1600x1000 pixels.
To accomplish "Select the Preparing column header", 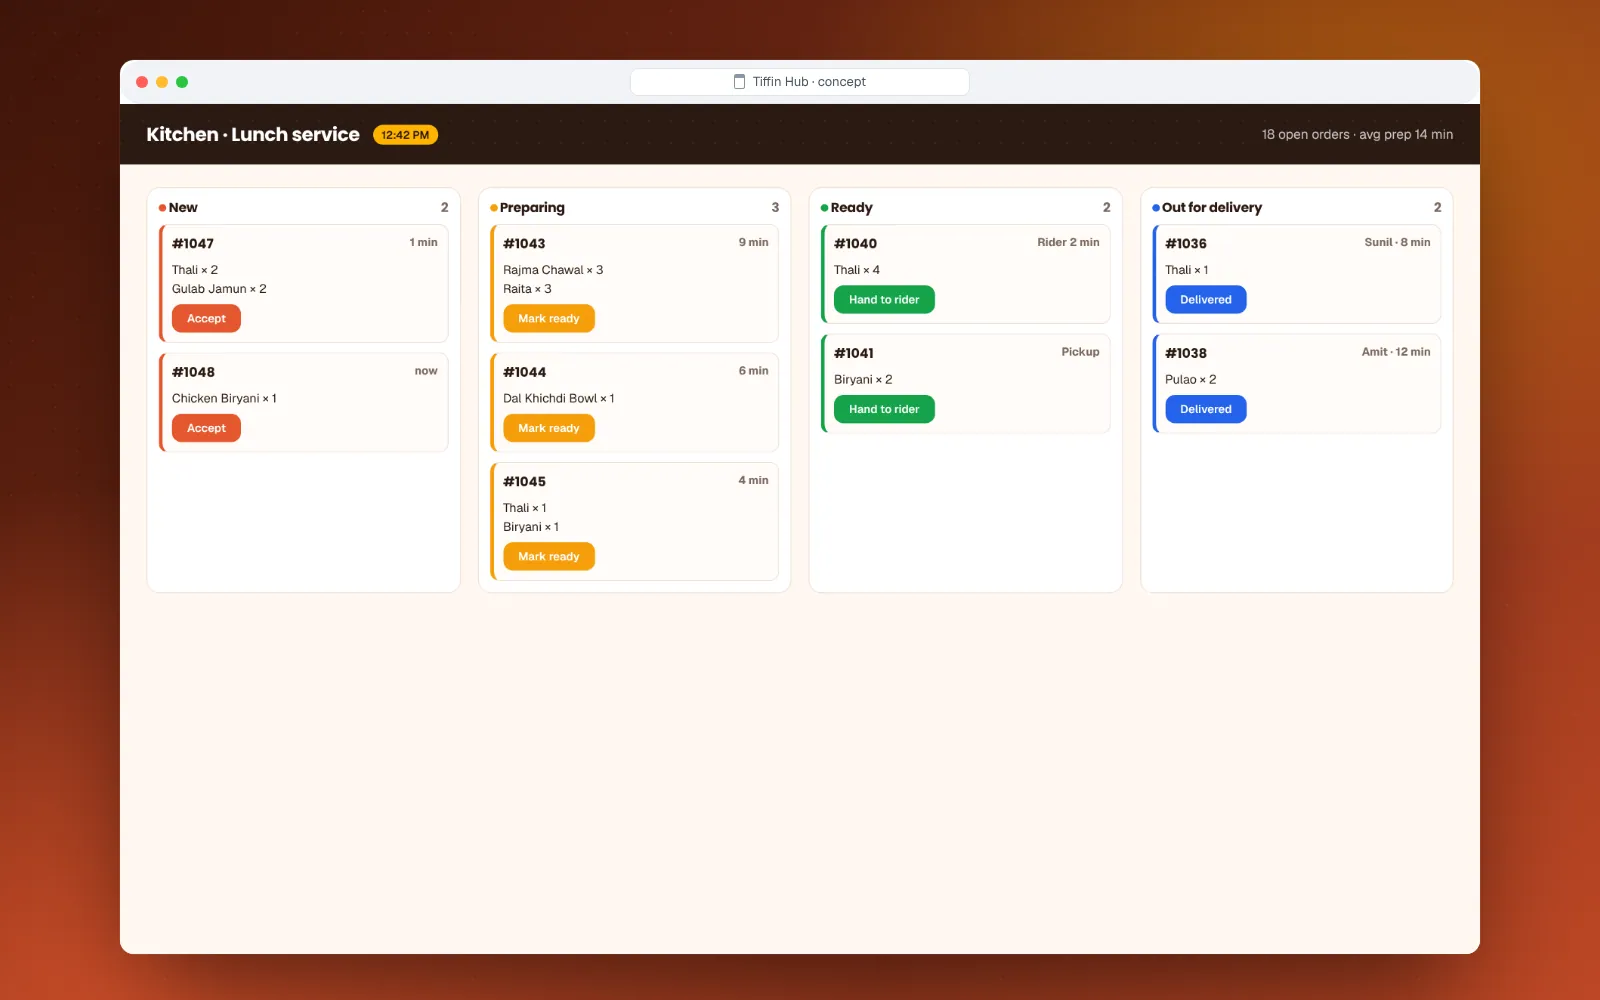I will pyautogui.click(x=532, y=208).
